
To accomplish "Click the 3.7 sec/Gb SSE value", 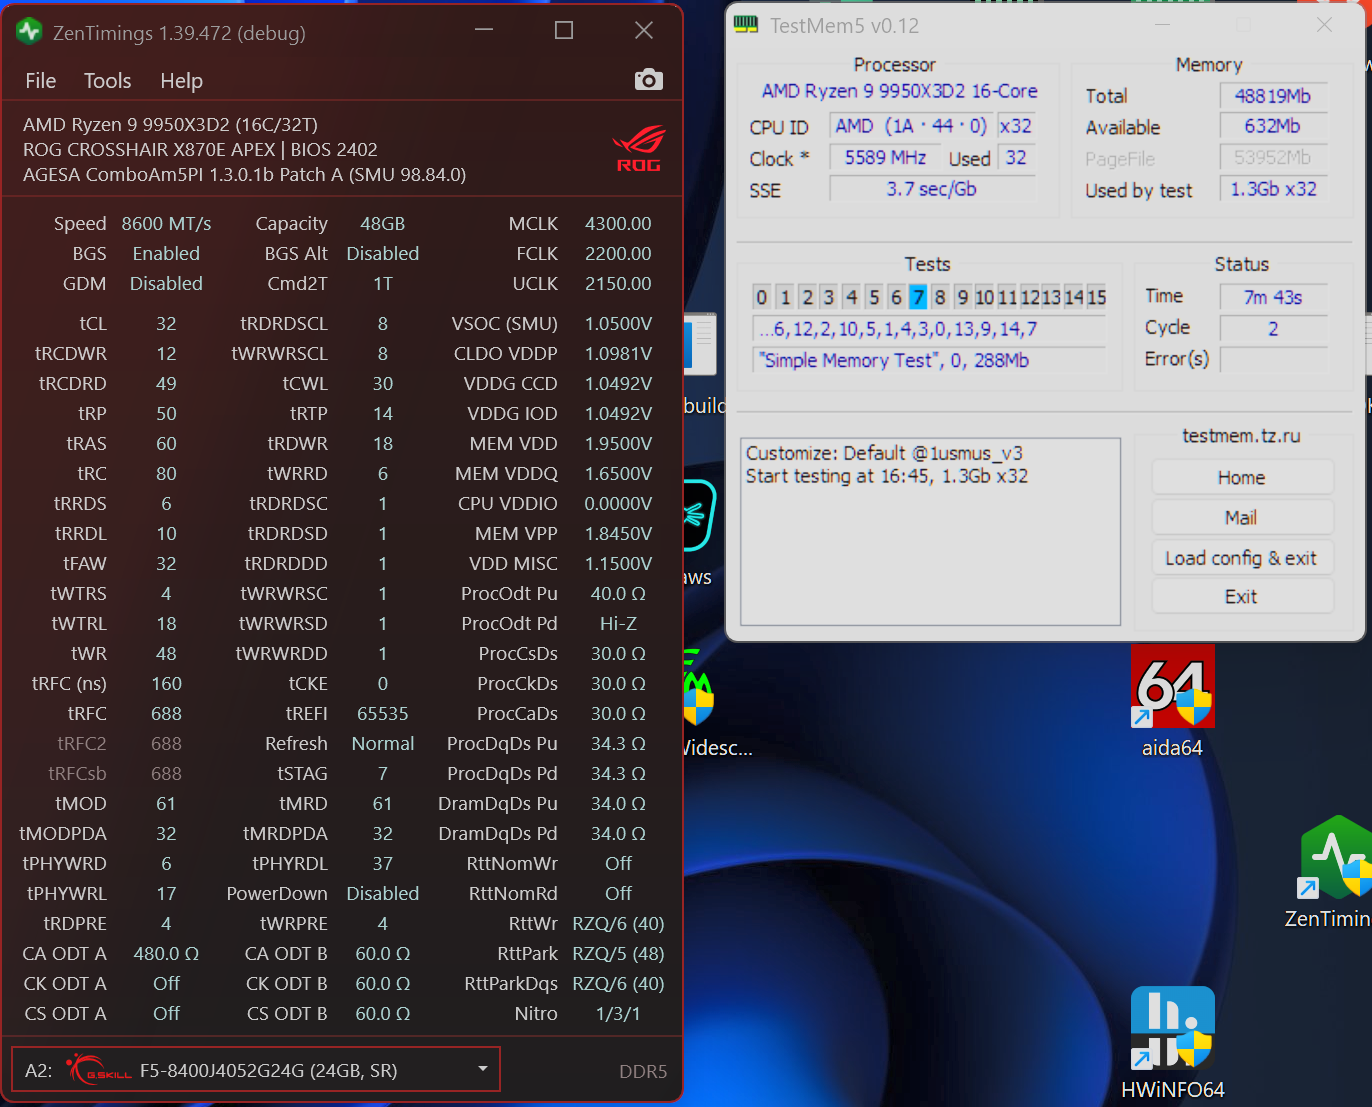I will [x=931, y=189].
